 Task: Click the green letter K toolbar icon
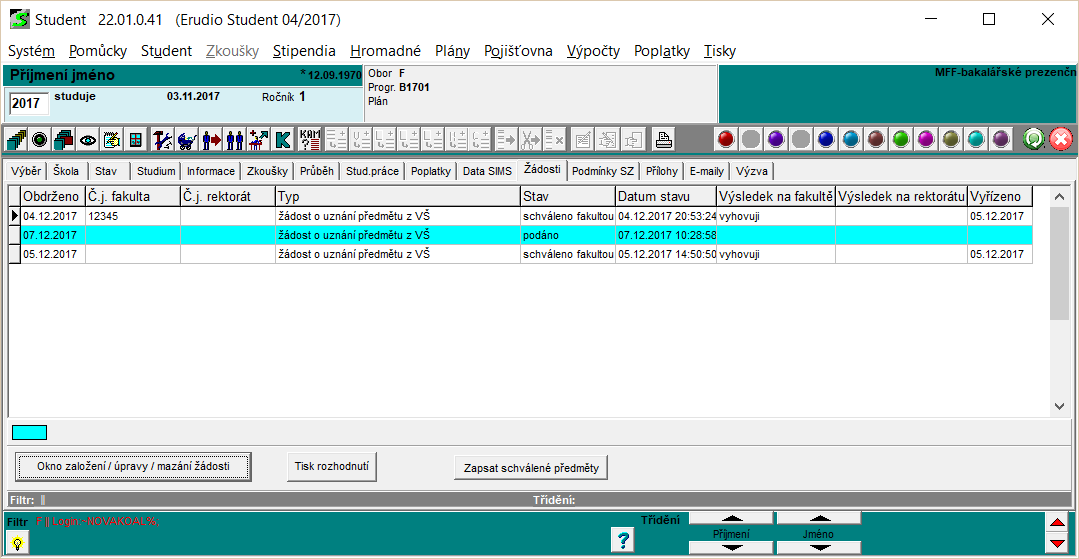point(283,139)
